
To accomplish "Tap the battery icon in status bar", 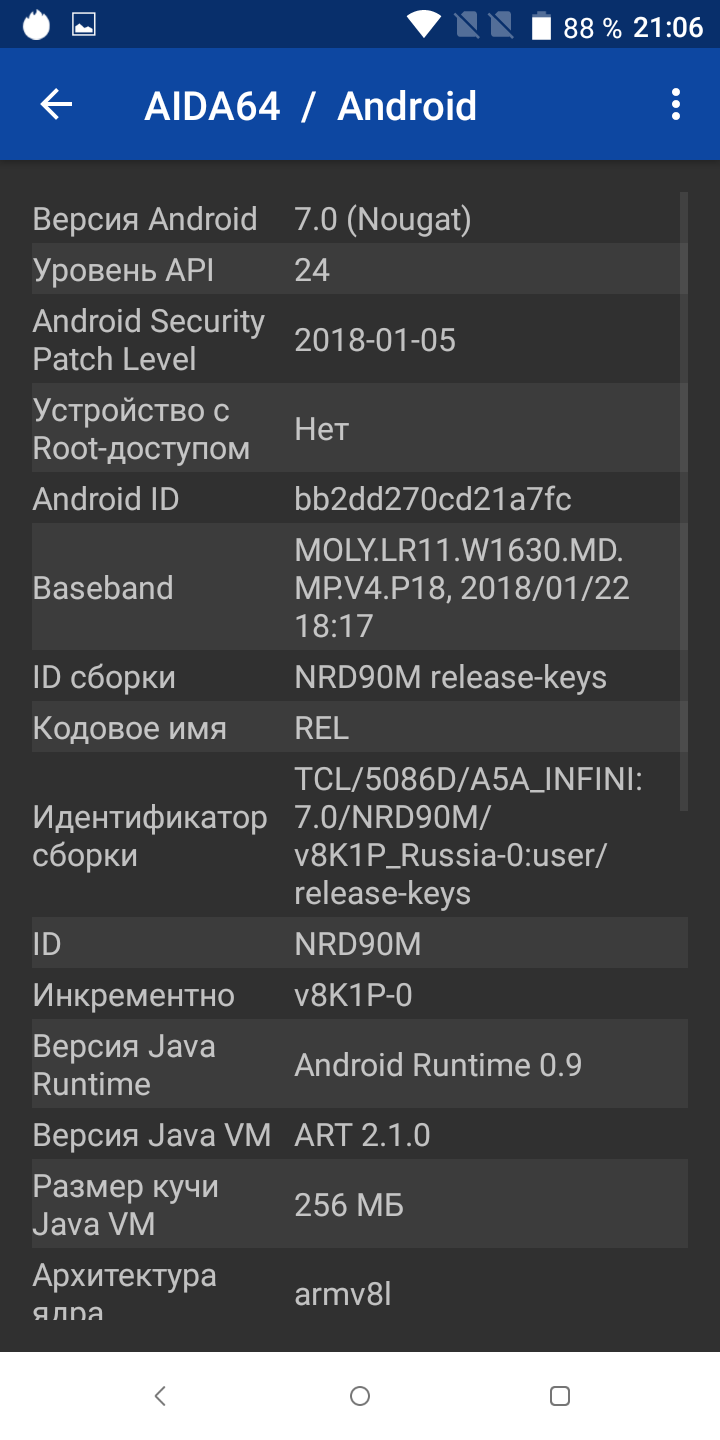I will pos(541,26).
